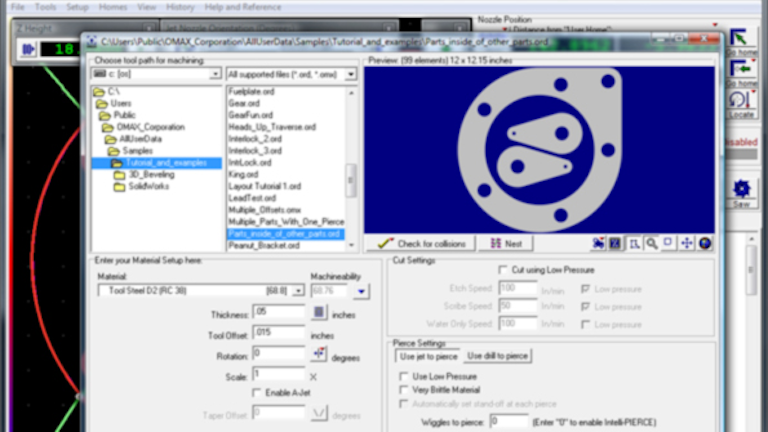Open the Help and Reference menu
Viewport: 768px width, 432px height.
coord(241,6)
